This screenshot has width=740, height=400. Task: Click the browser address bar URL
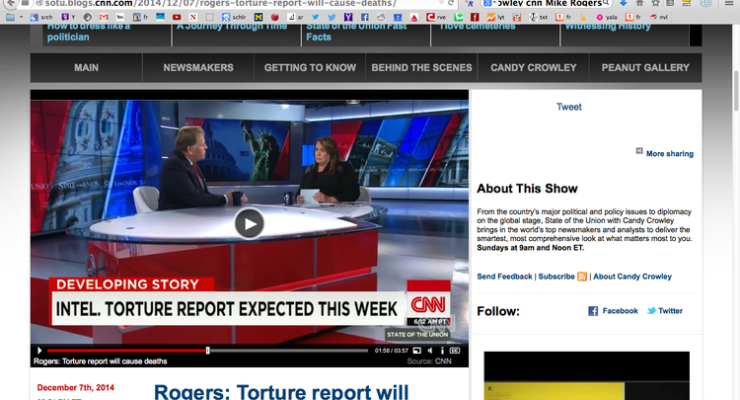coord(221,3)
